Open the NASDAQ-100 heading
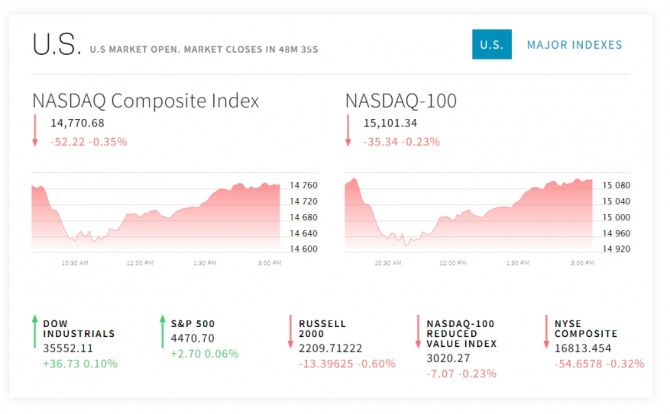Screen dimensions: 670x414 (x=401, y=101)
